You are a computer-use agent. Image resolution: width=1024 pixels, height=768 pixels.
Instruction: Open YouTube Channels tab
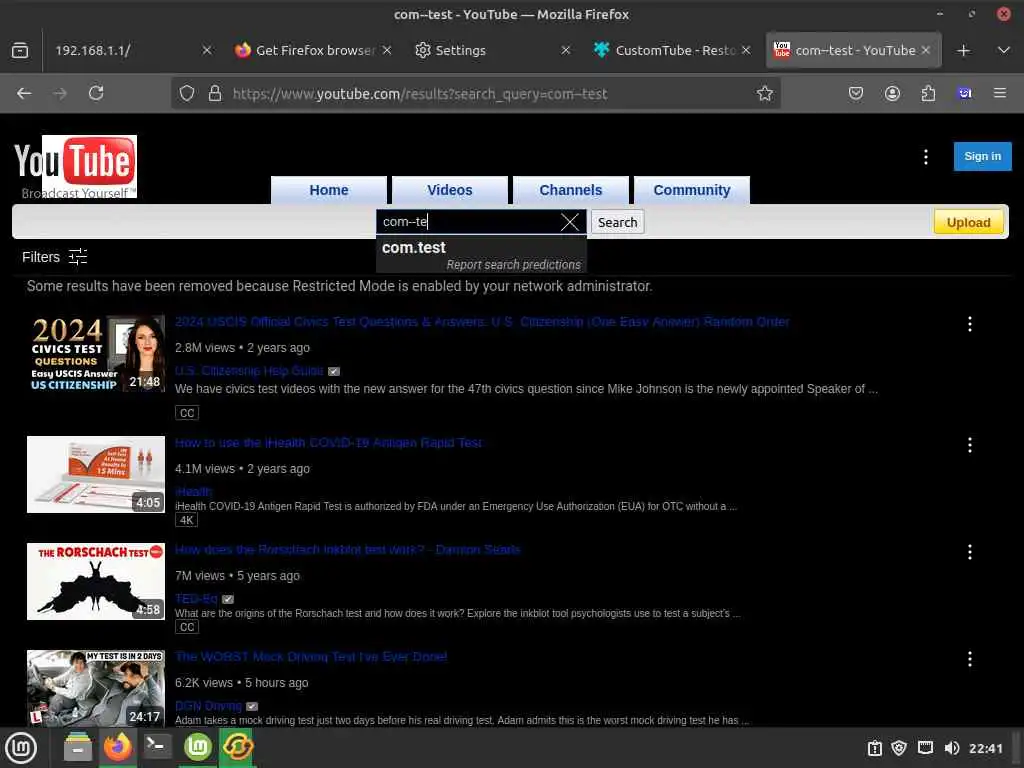(x=571, y=190)
